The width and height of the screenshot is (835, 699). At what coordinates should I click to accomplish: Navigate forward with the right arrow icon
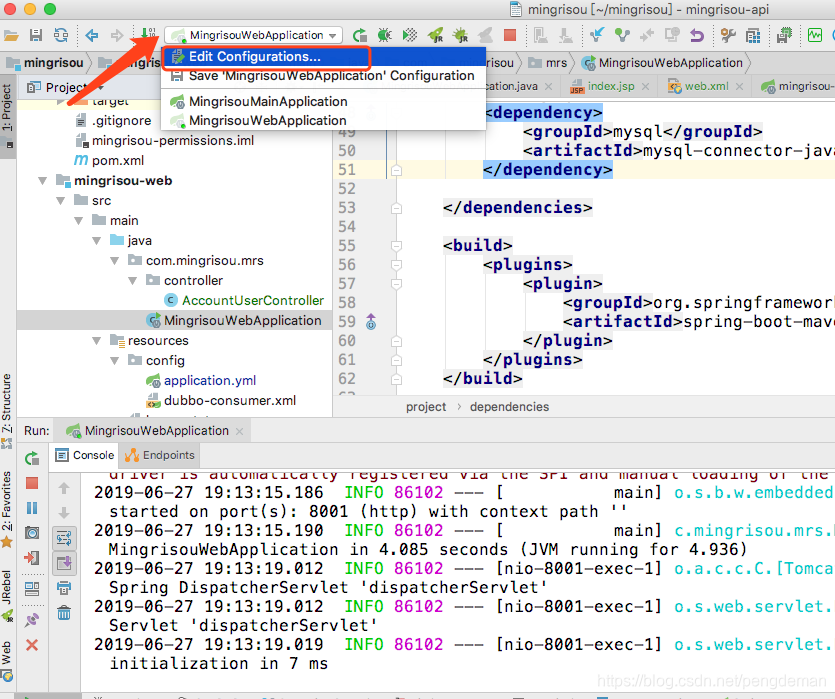(117, 36)
